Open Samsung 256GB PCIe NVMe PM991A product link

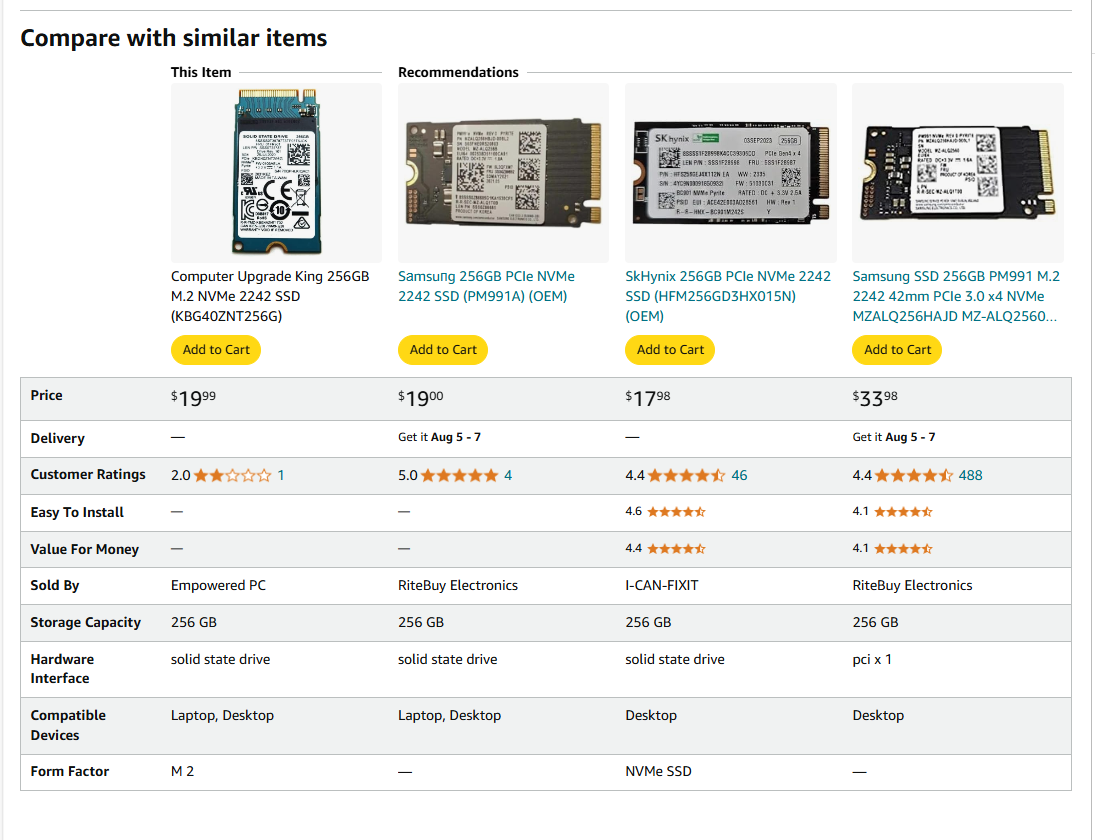[486, 286]
